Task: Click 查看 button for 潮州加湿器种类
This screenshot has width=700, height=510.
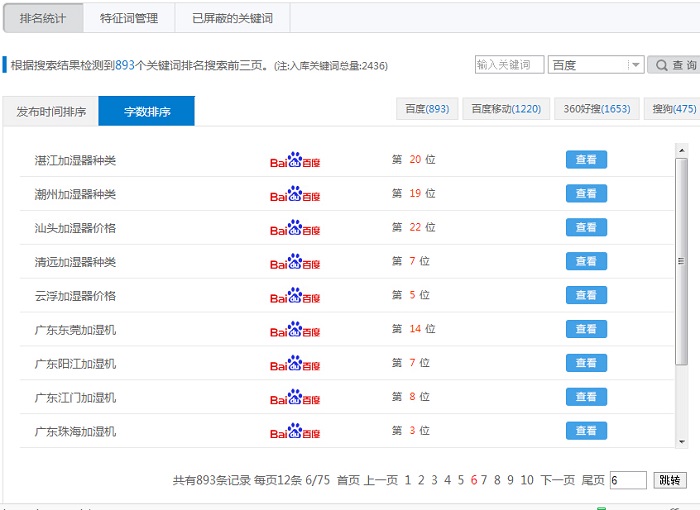Action: [586, 194]
